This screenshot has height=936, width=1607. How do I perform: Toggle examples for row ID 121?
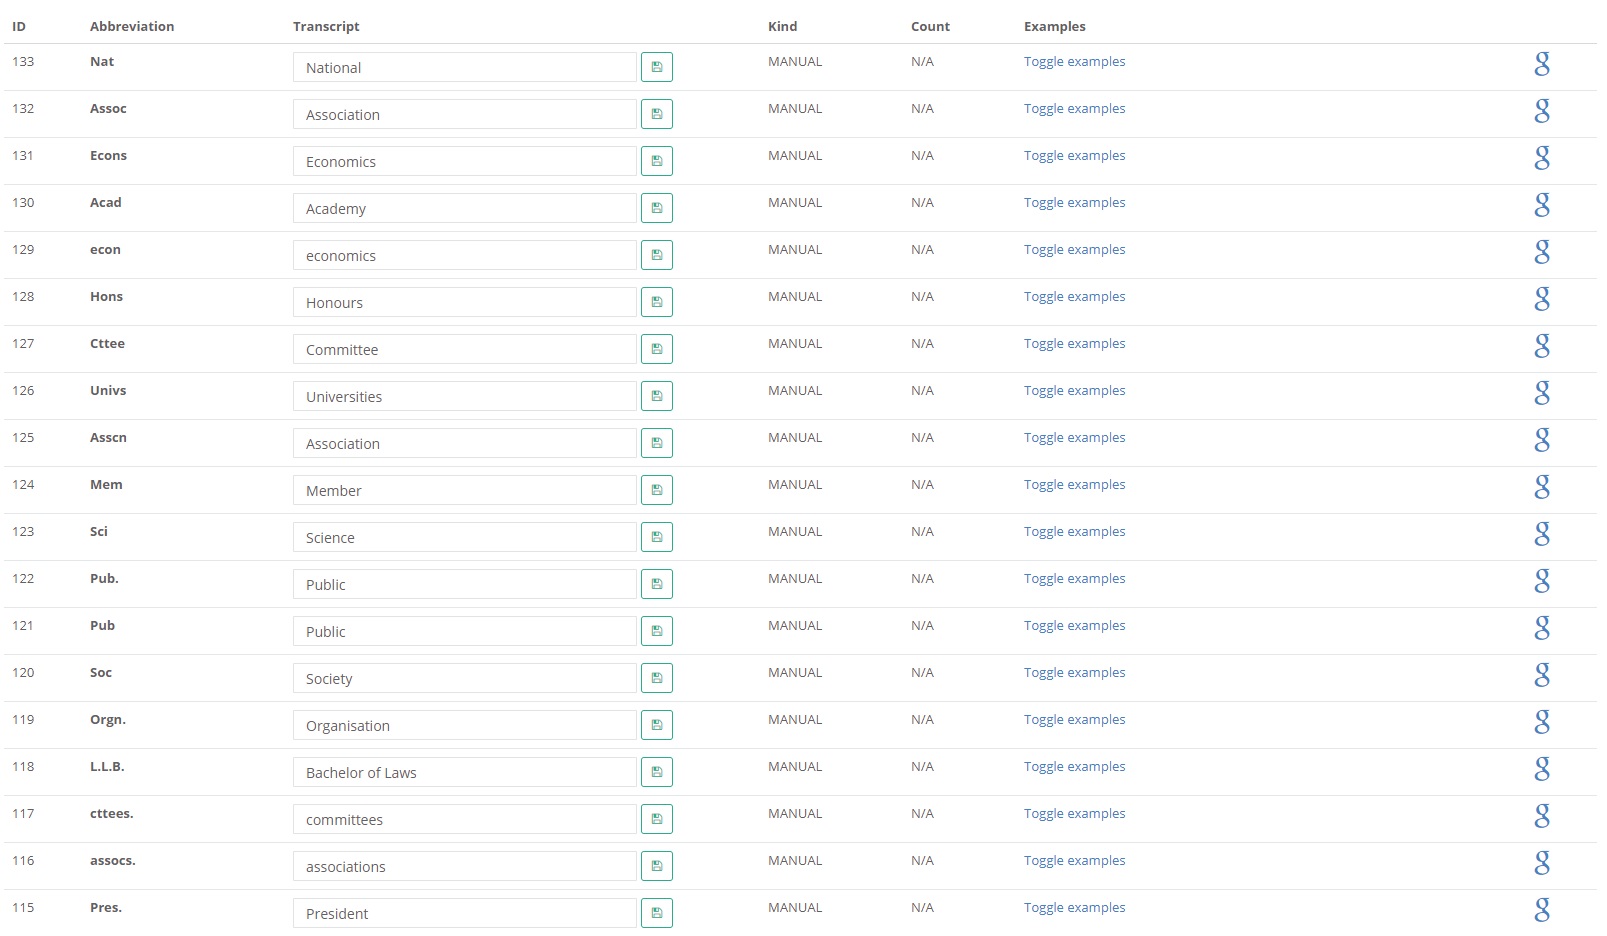point(1074,626)
